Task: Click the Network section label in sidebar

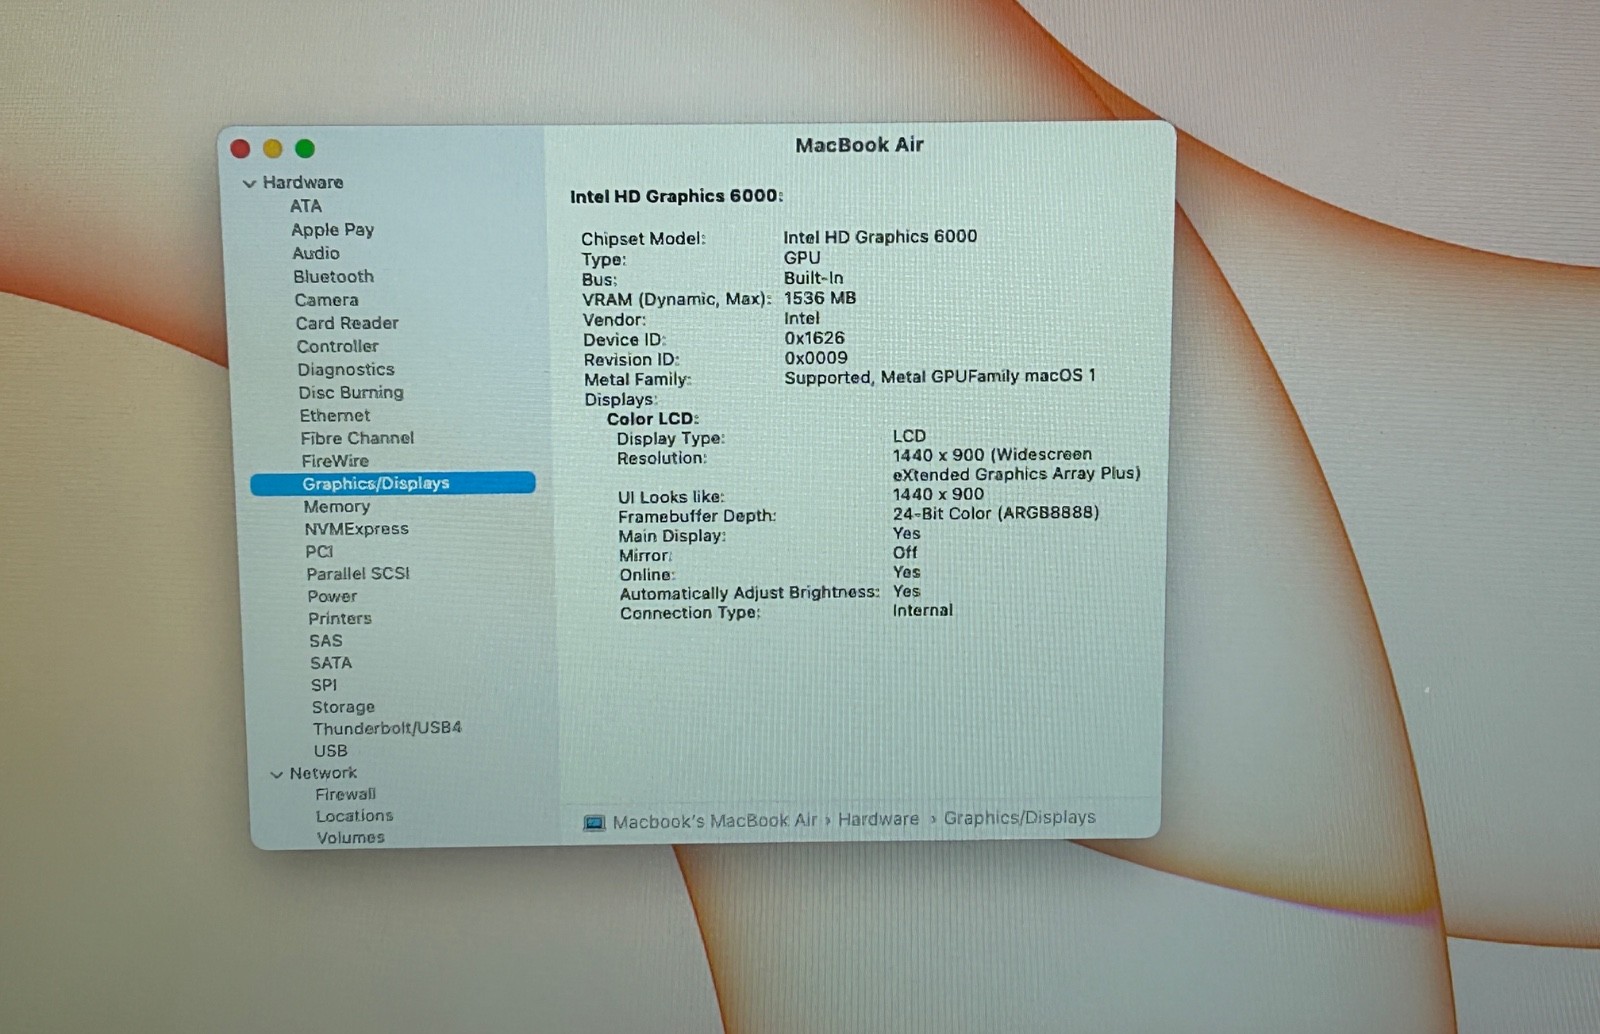Action: tap(323, 773)
